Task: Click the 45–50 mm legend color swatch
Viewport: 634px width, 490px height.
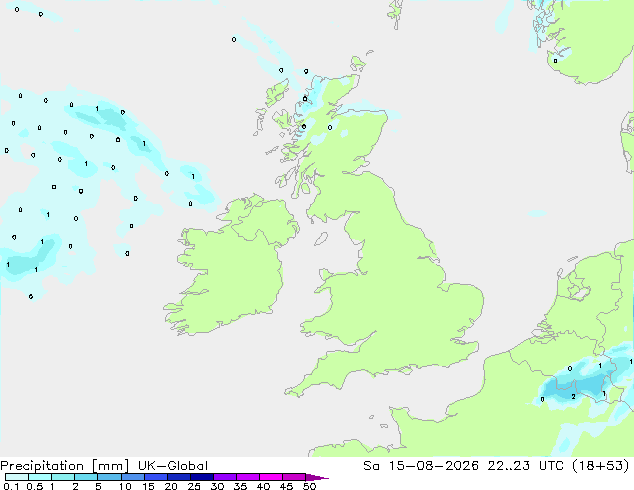Action: click(x=294, y=477)
